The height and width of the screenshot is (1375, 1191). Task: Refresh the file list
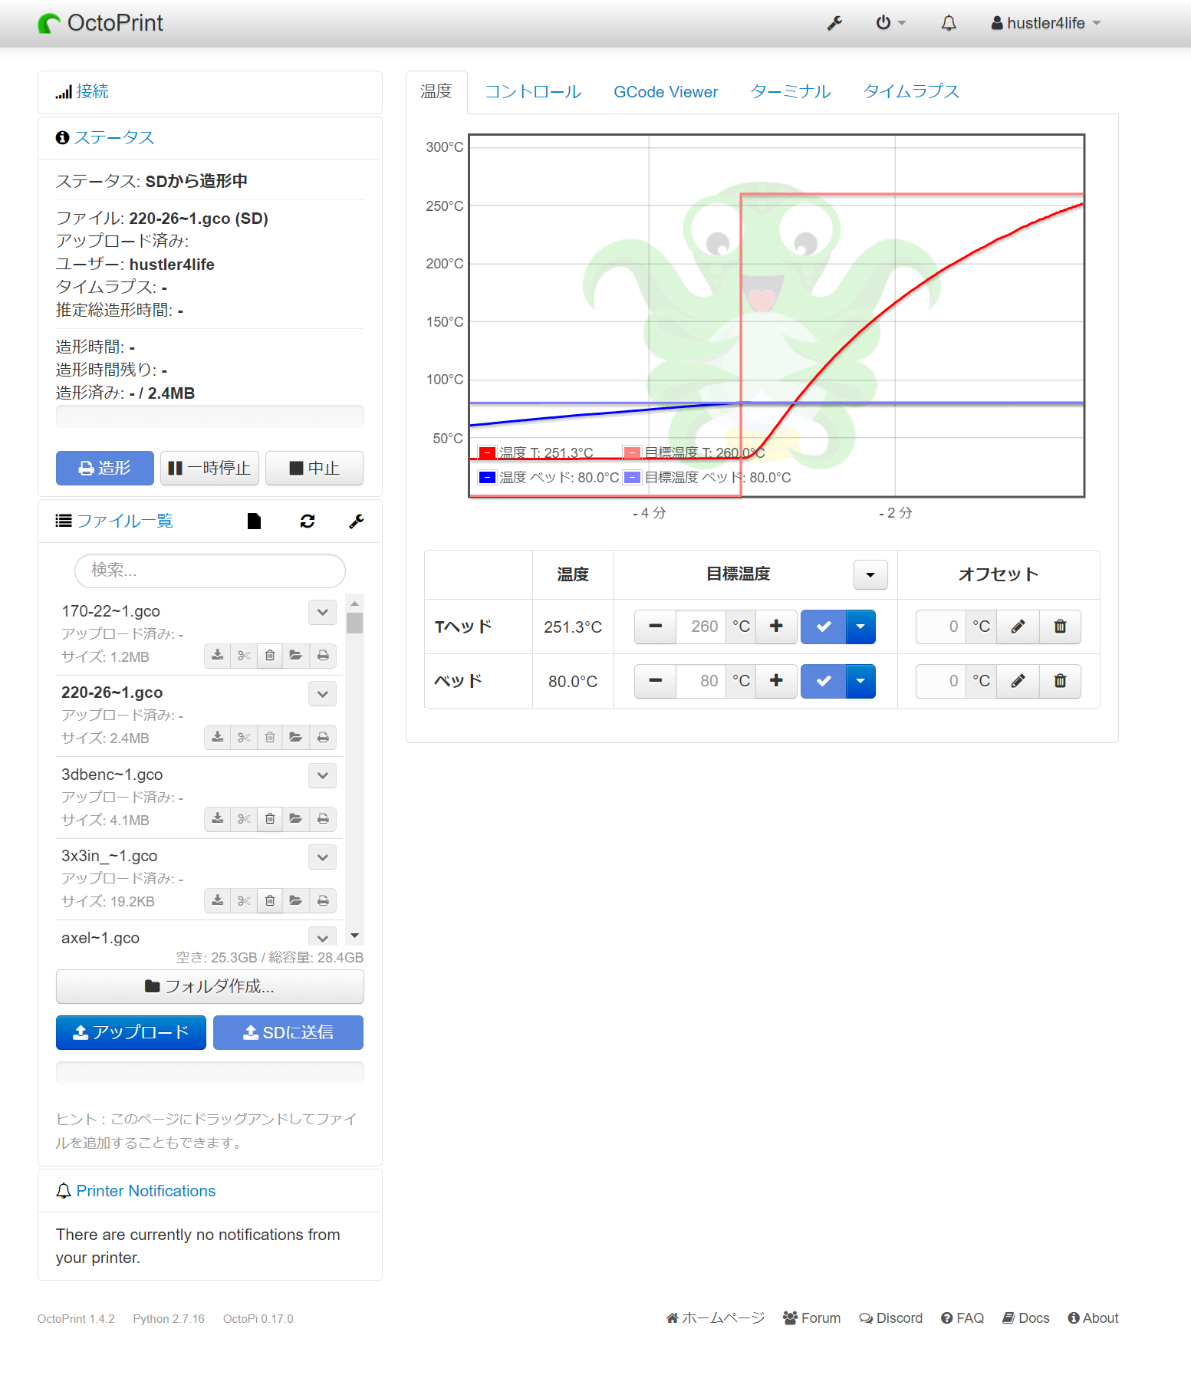(x=307, y=521)
